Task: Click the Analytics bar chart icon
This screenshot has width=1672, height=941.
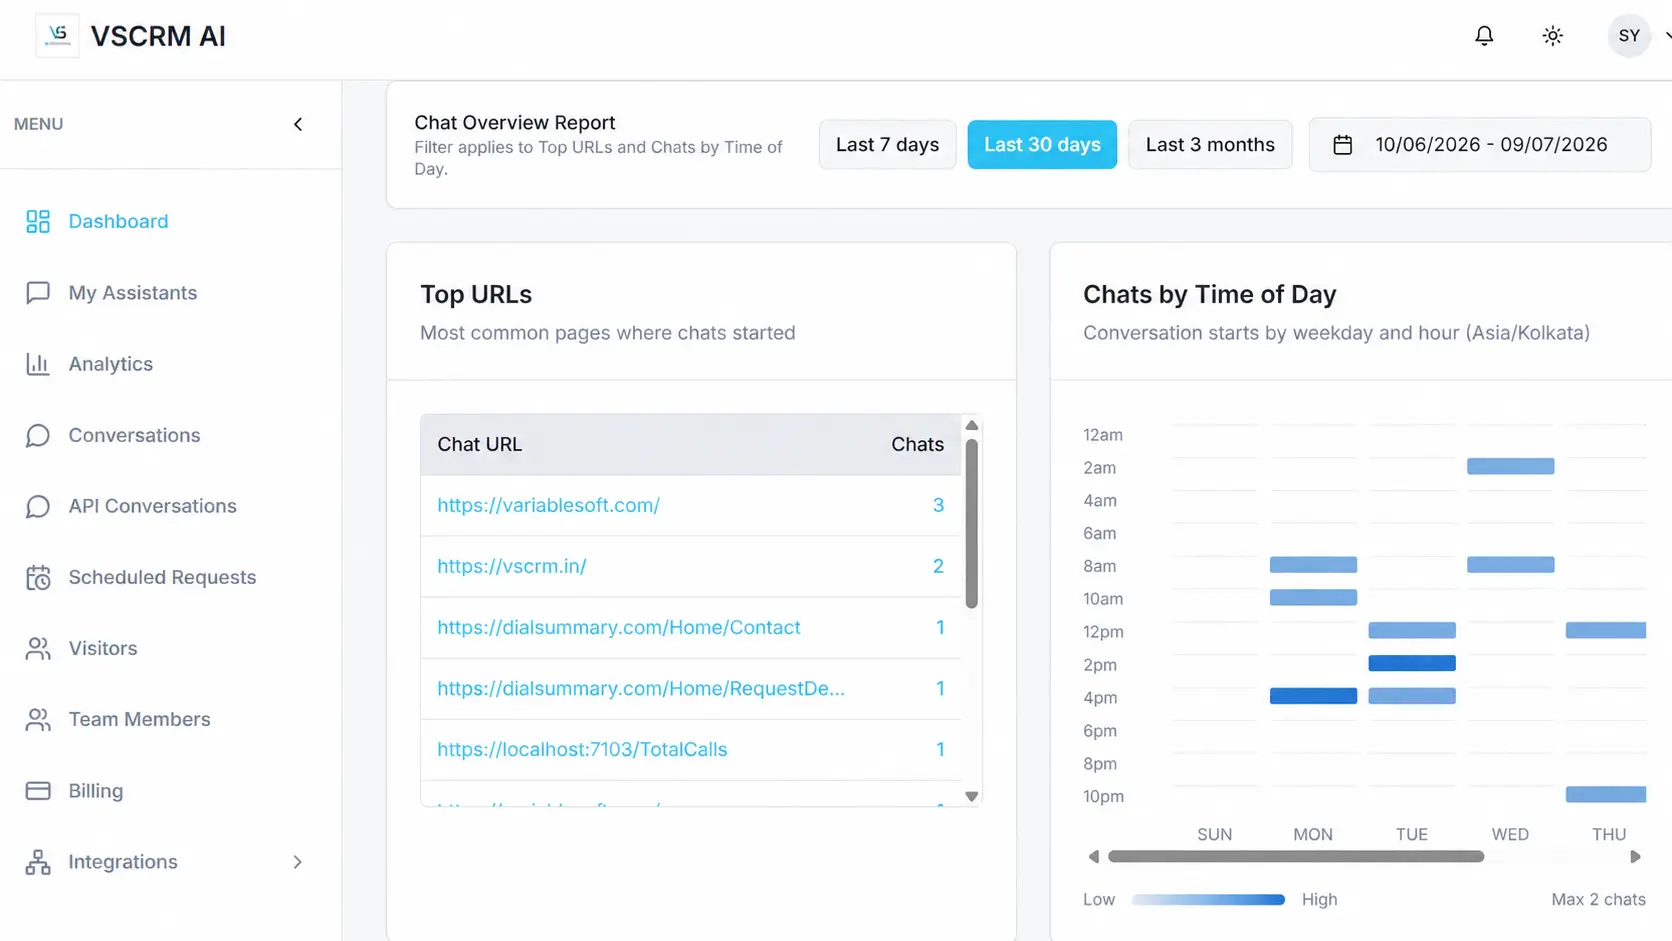Action: [38, 364]
